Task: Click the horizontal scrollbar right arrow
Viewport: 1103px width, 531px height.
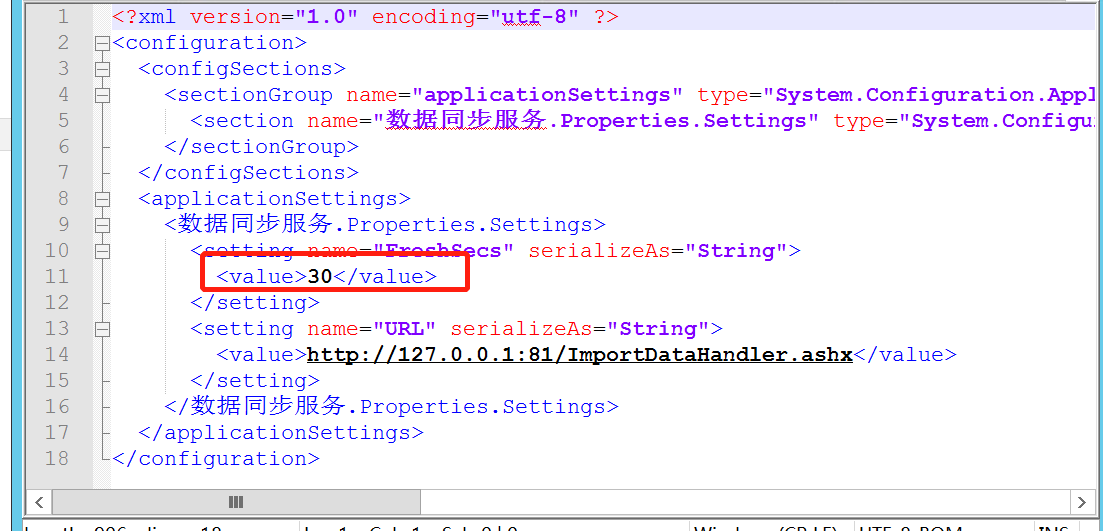Action: 1082,502
